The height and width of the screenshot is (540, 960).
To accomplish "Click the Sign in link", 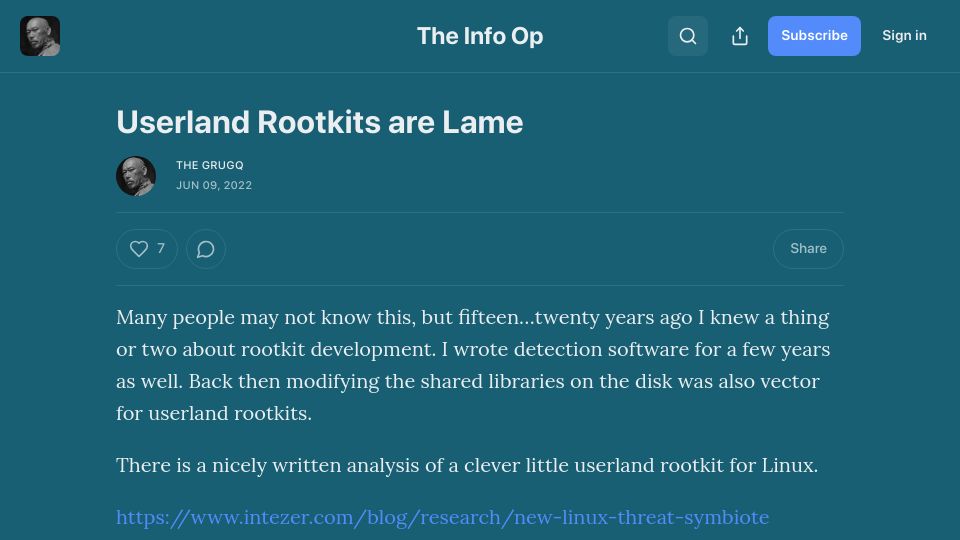I will pos(904,36).
